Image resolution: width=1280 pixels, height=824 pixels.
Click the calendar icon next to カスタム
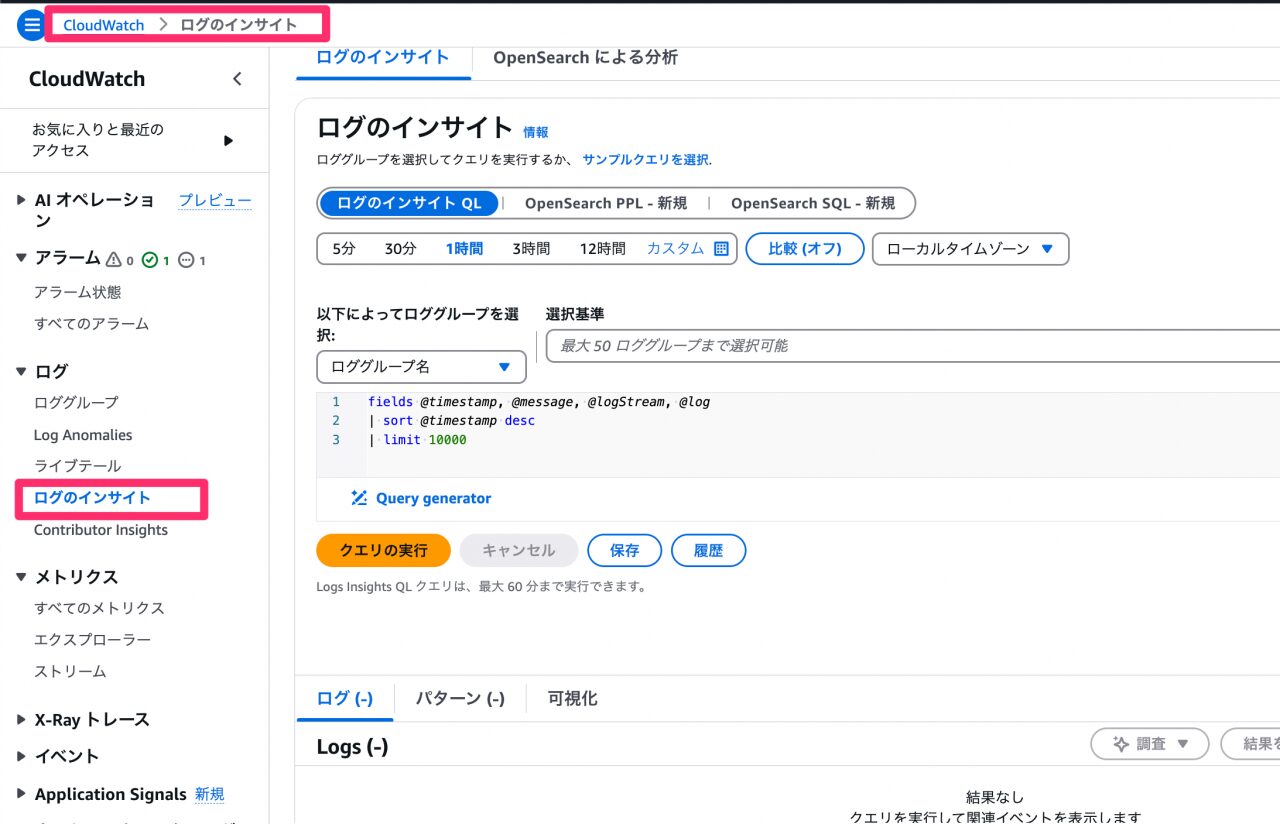[721, 249]
